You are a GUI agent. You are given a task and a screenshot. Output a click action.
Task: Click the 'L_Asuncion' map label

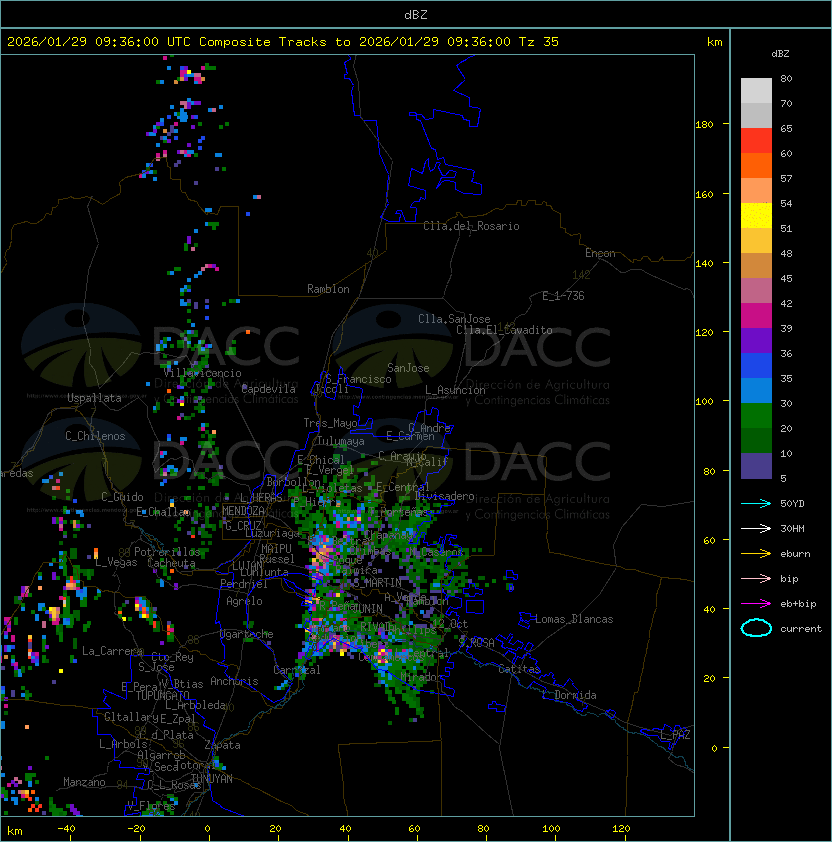tap(455, 390)
